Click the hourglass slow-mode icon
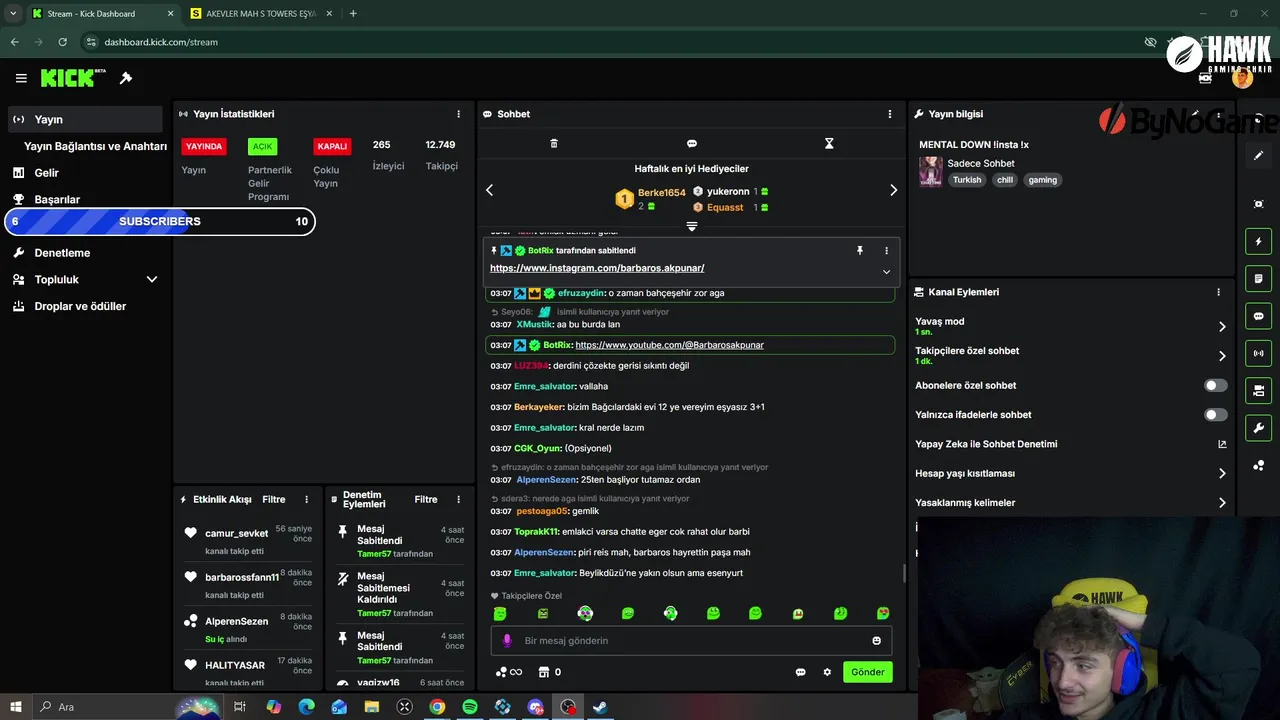The height and width of the screenshot is (720, 1280). (829, 143)
